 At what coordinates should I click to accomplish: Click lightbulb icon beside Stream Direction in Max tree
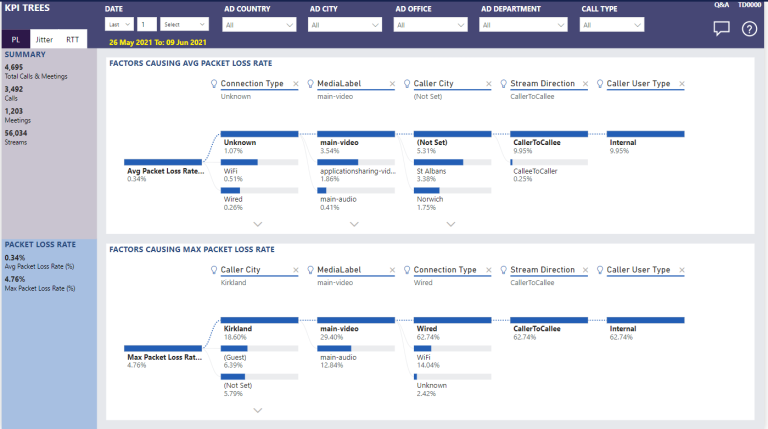[x=504, y=270]
